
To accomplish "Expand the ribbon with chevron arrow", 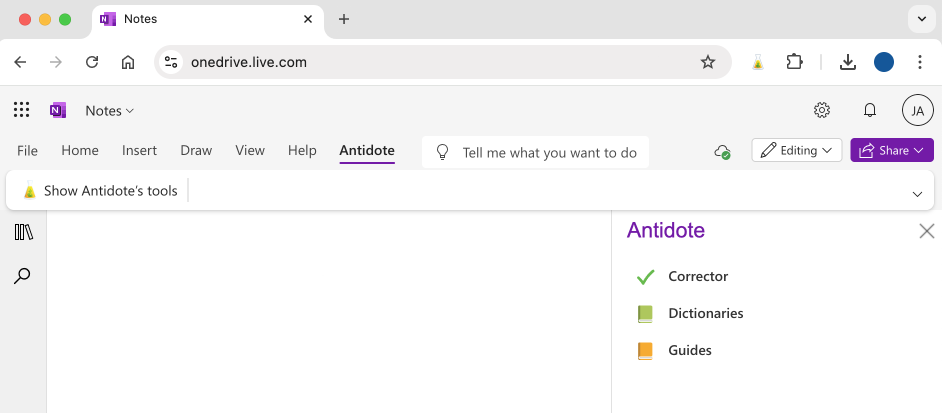I will pos(917,193).
